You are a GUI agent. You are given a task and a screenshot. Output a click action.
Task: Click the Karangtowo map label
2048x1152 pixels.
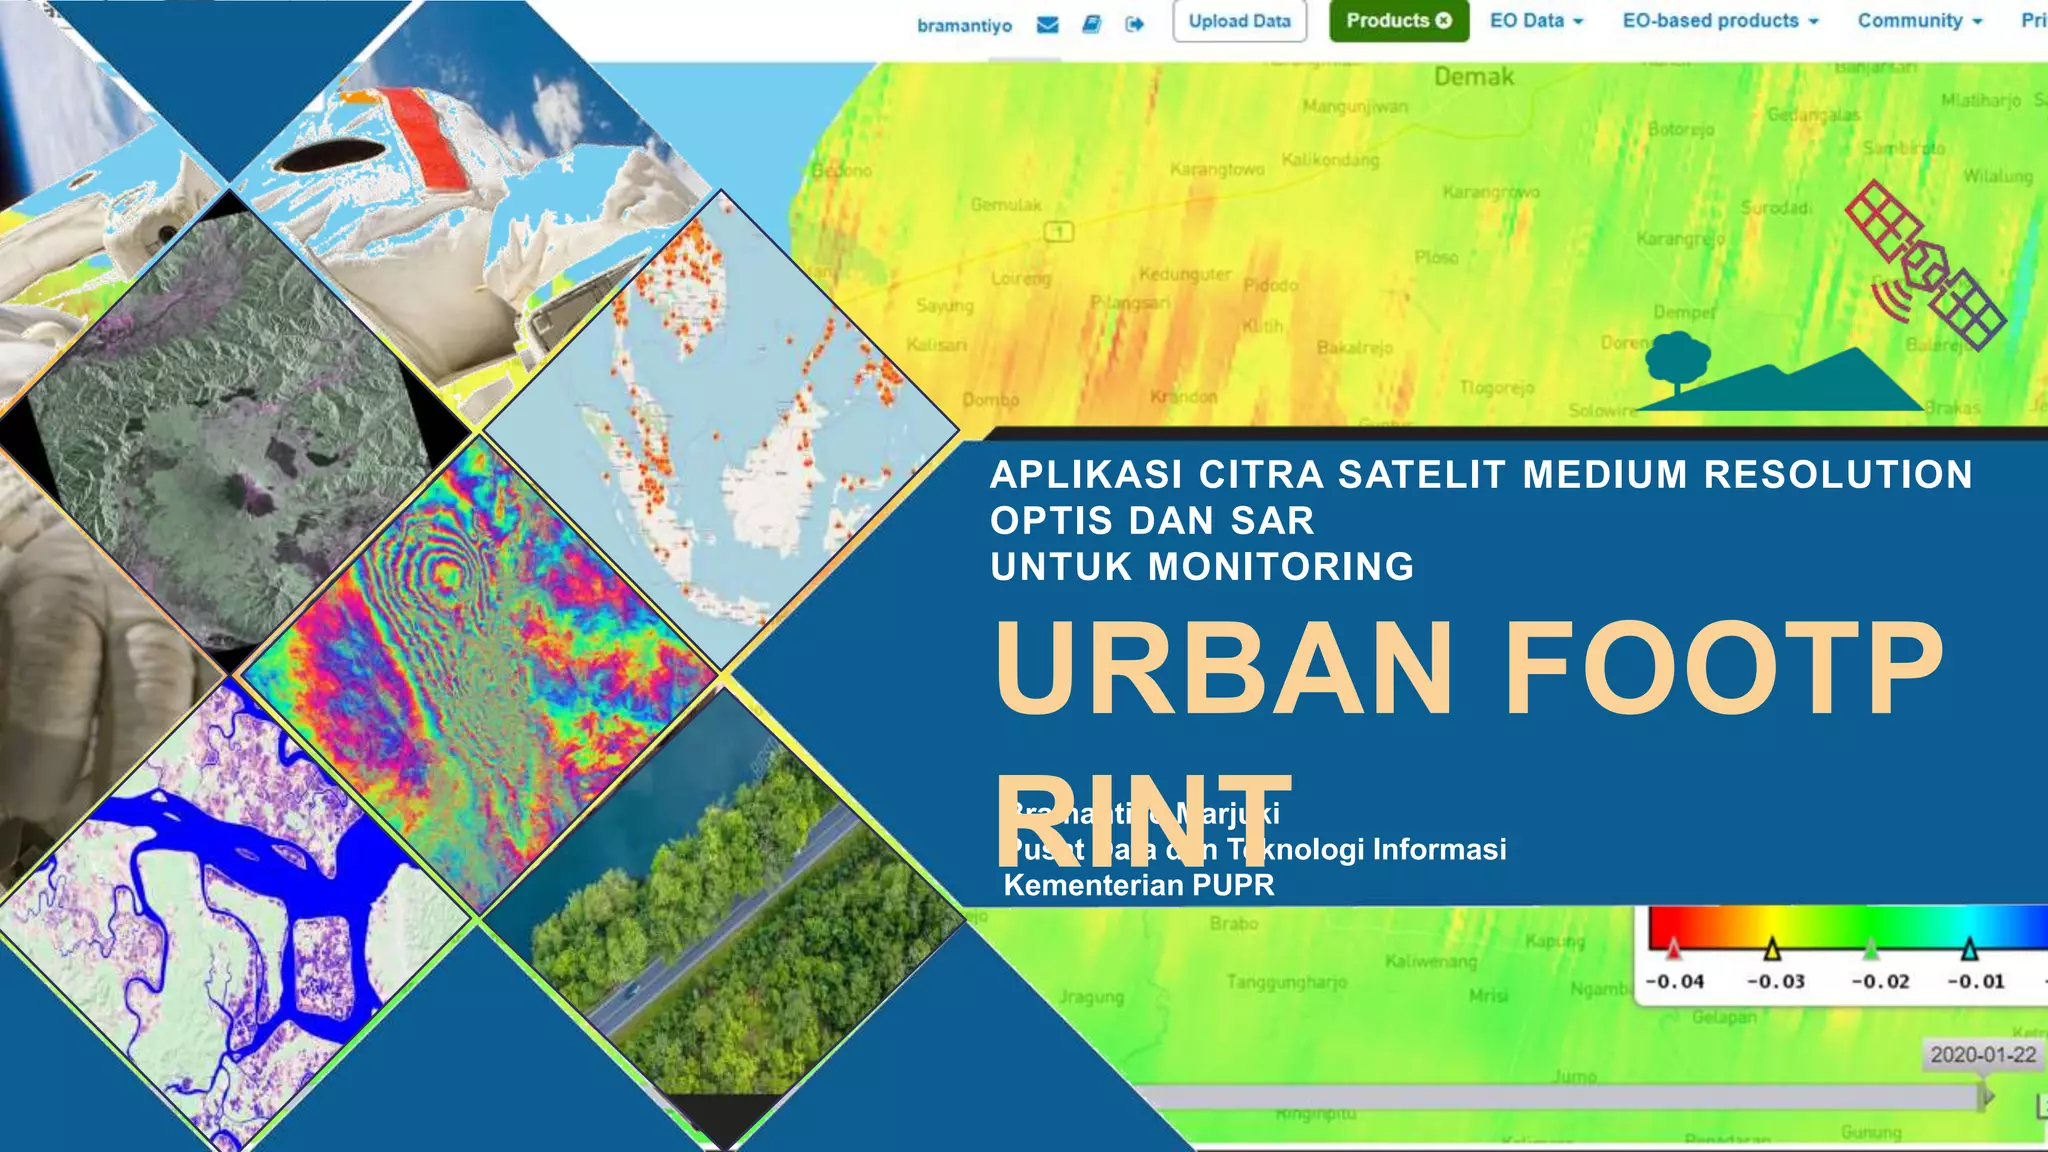(x=1217, y=170)
